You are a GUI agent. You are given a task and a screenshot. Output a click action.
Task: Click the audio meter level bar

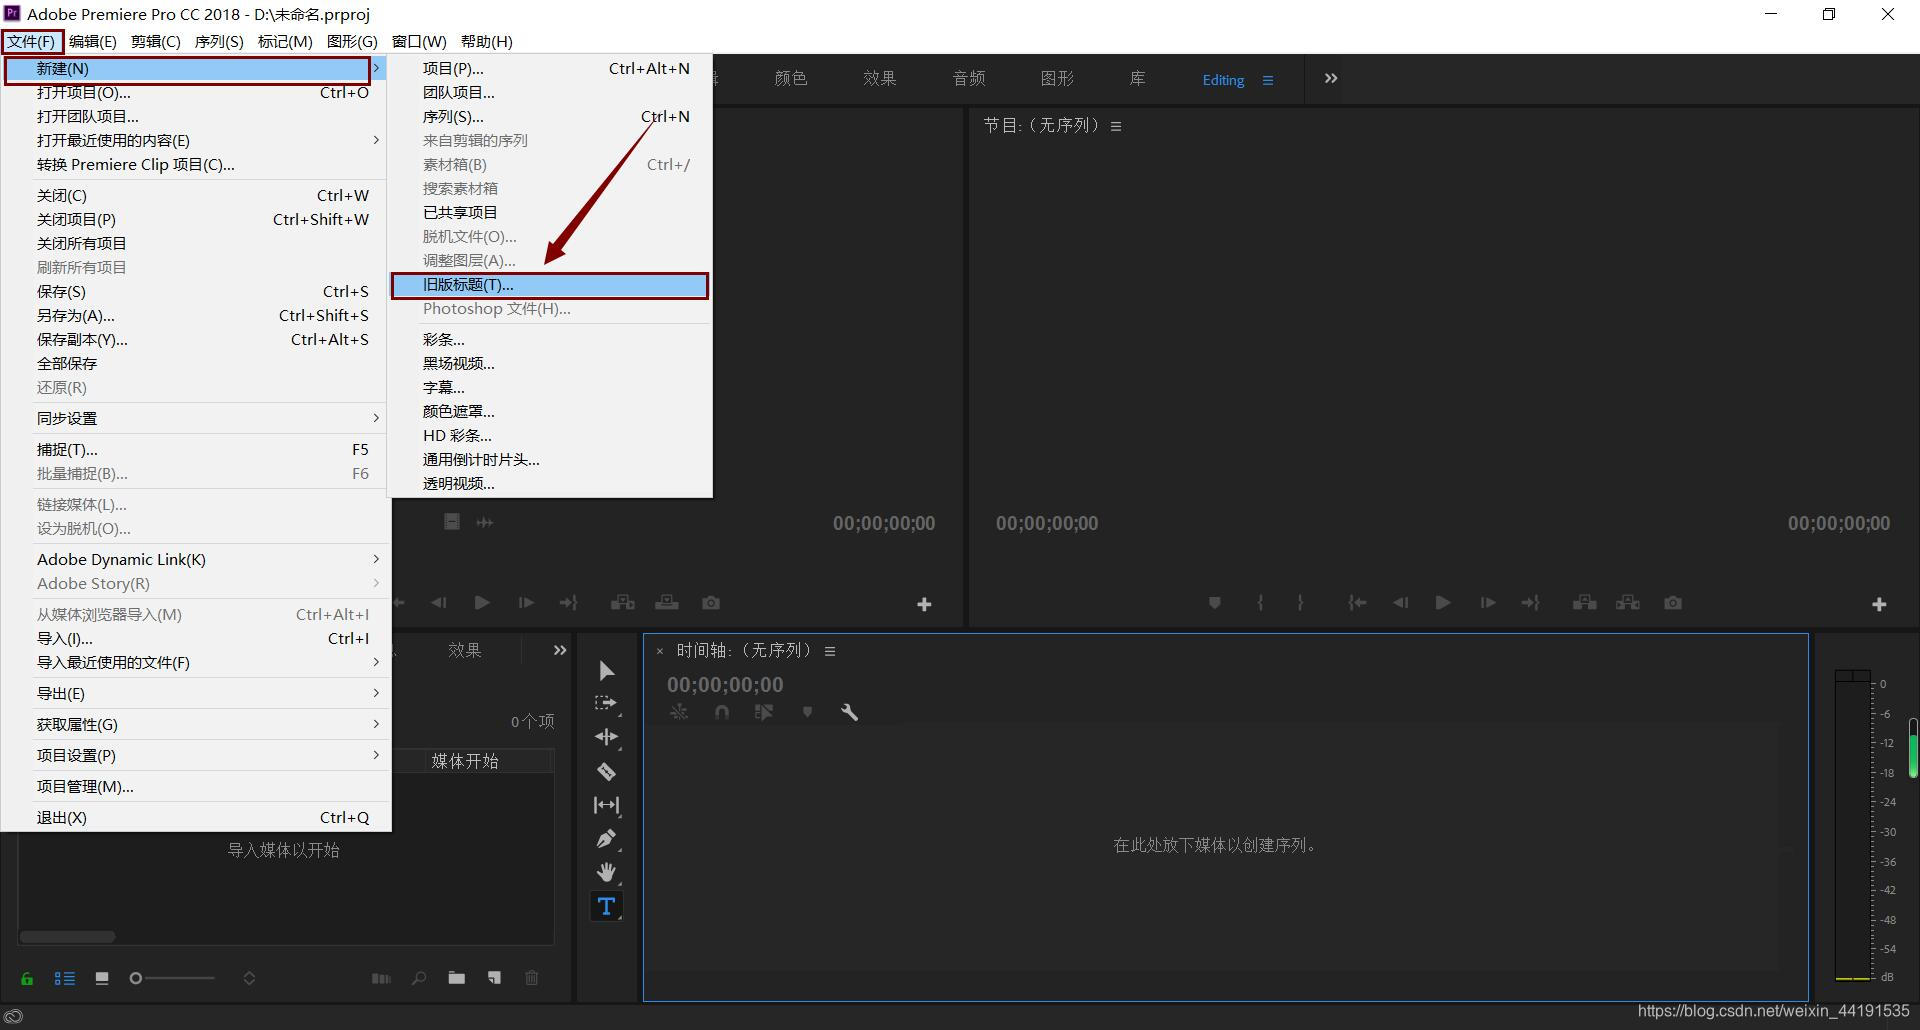pos(1852,825)
